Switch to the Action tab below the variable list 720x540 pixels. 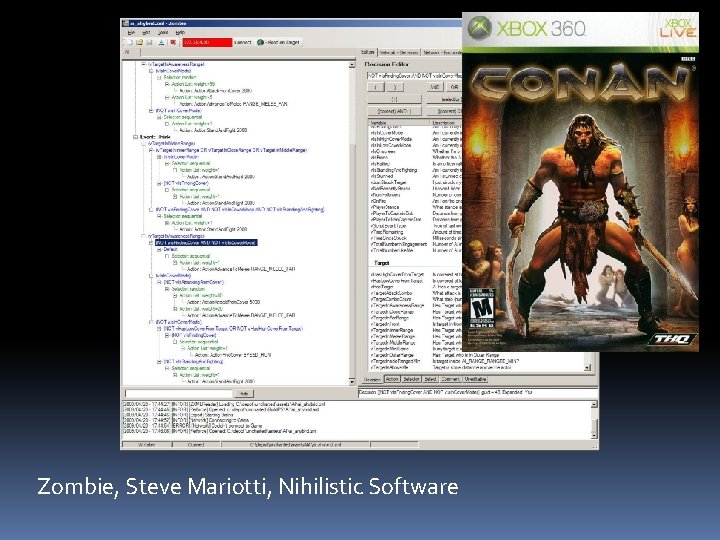[x=392, y=379]
